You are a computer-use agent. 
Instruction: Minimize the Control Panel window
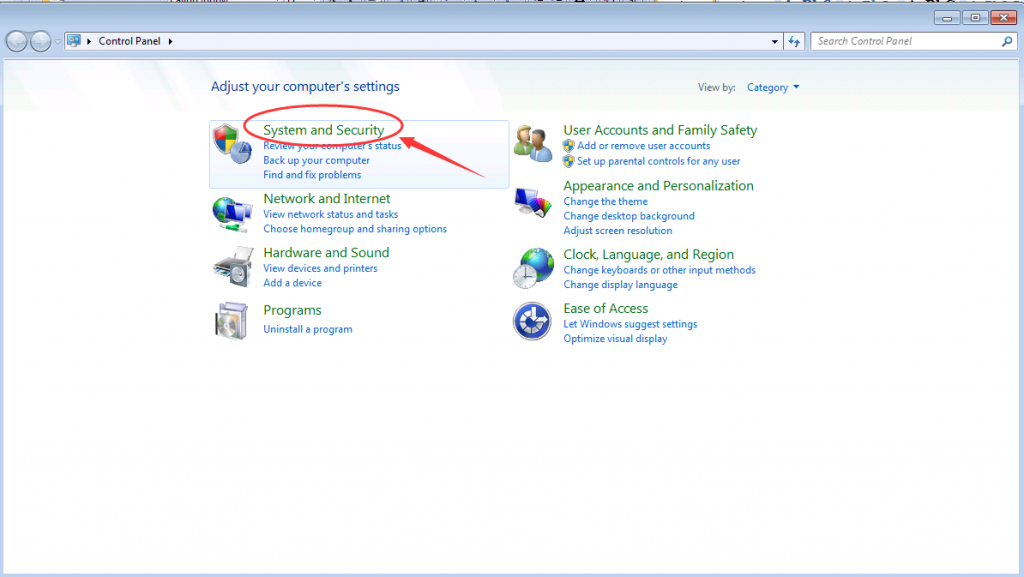947,18
